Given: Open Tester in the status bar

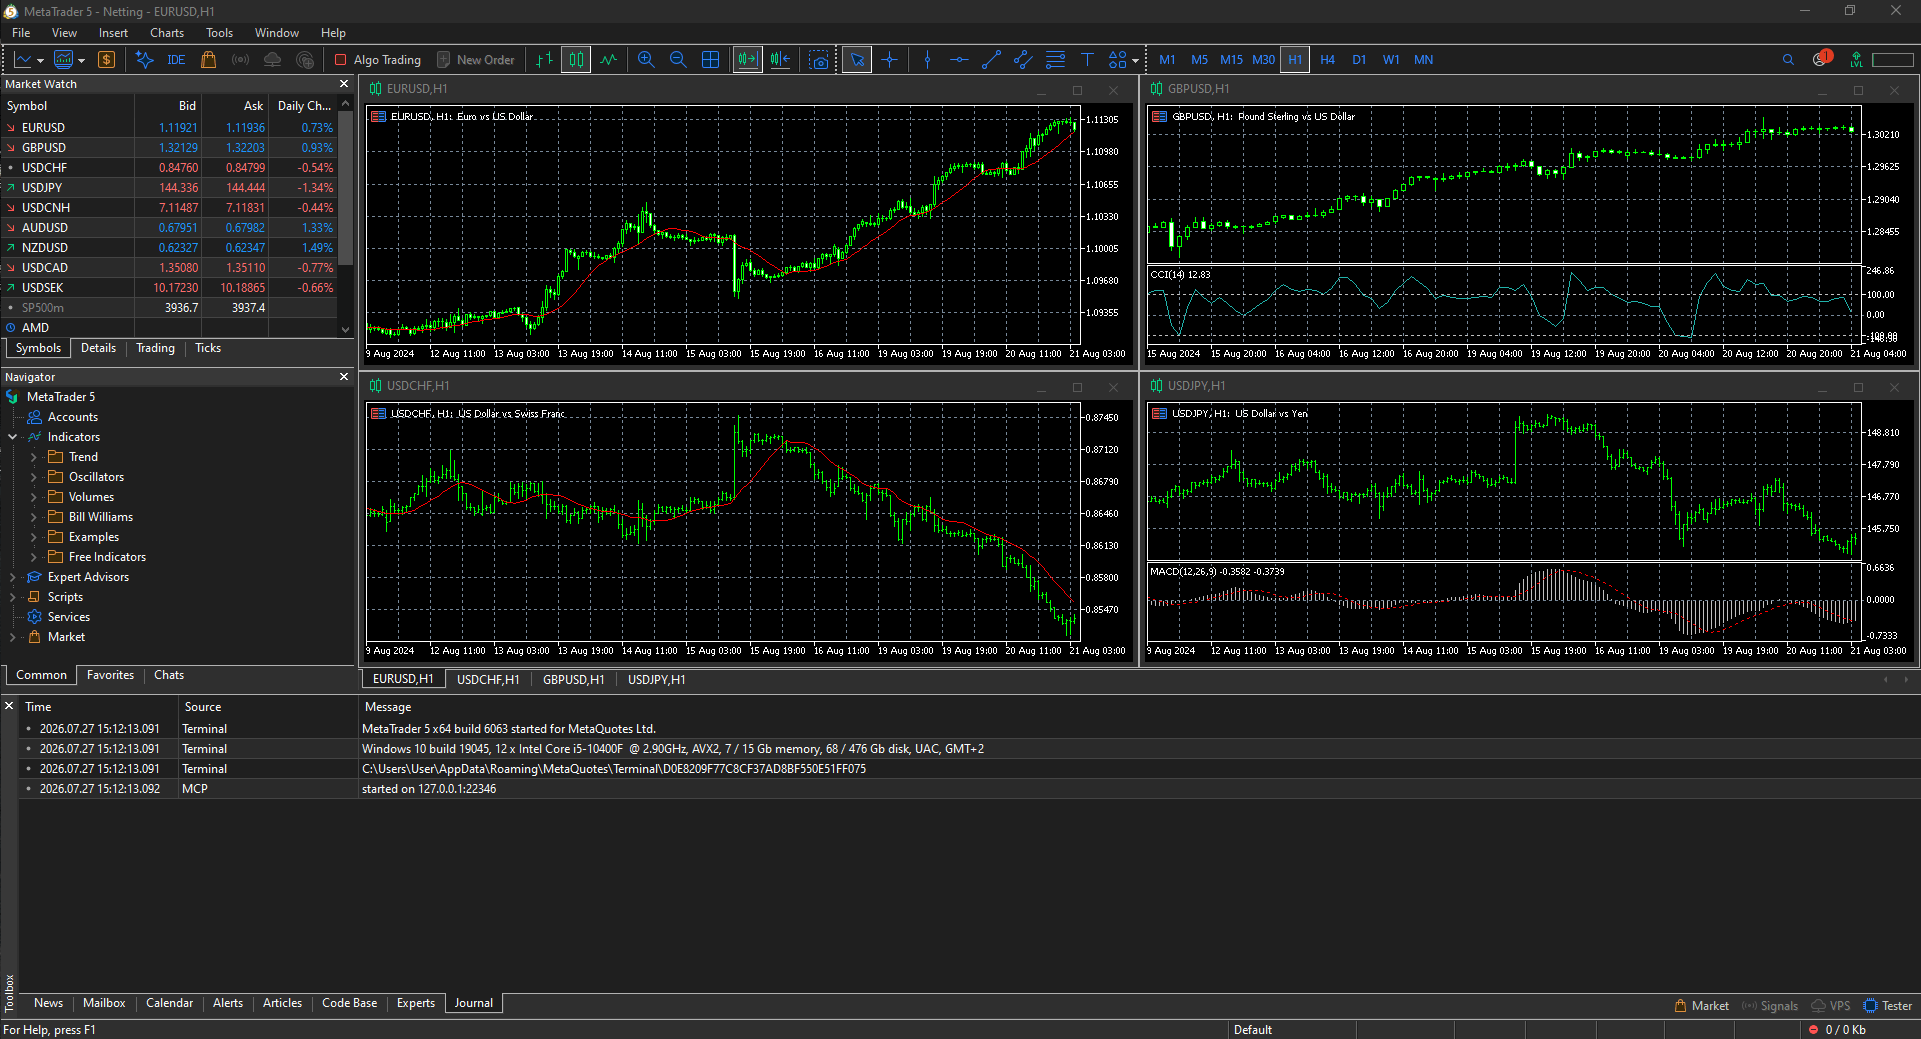Looking at the screenshot, I should point(1887,1006).
